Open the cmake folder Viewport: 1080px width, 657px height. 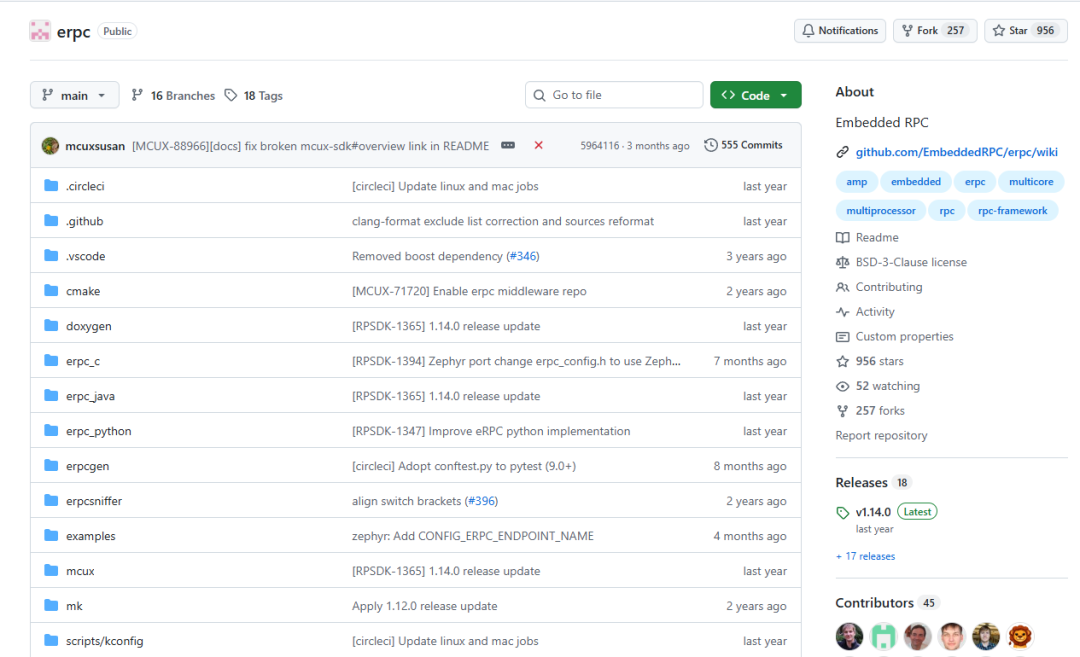(x=83, y=291)
